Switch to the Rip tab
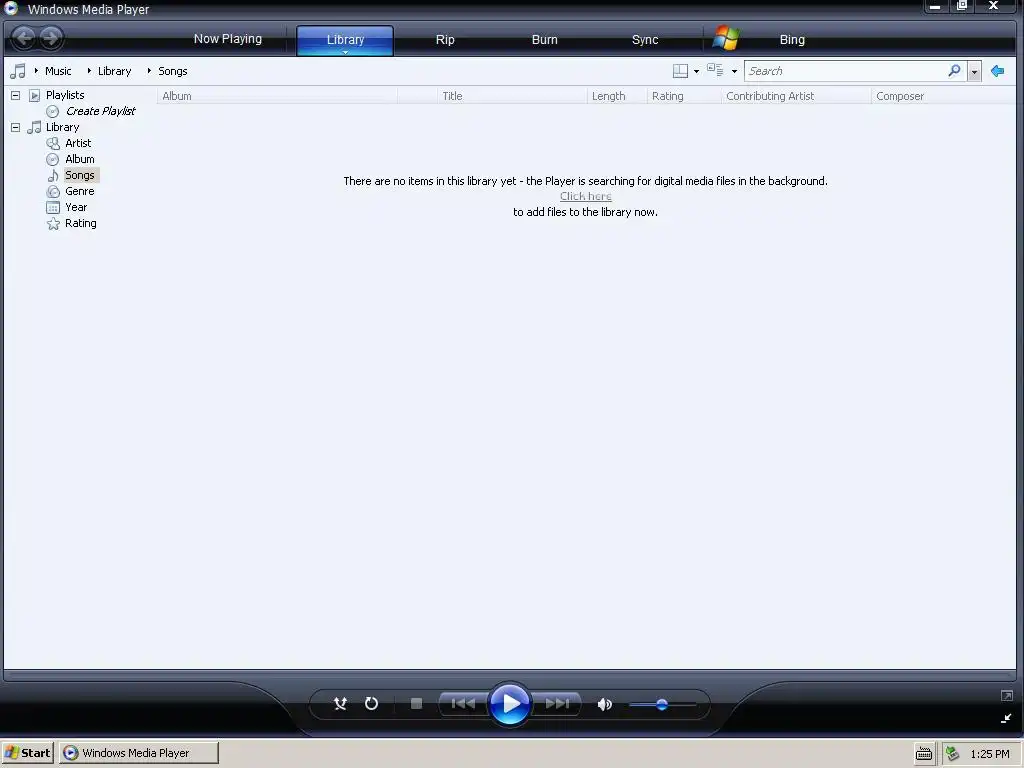1024x768 pixels. tap(445, 39)
